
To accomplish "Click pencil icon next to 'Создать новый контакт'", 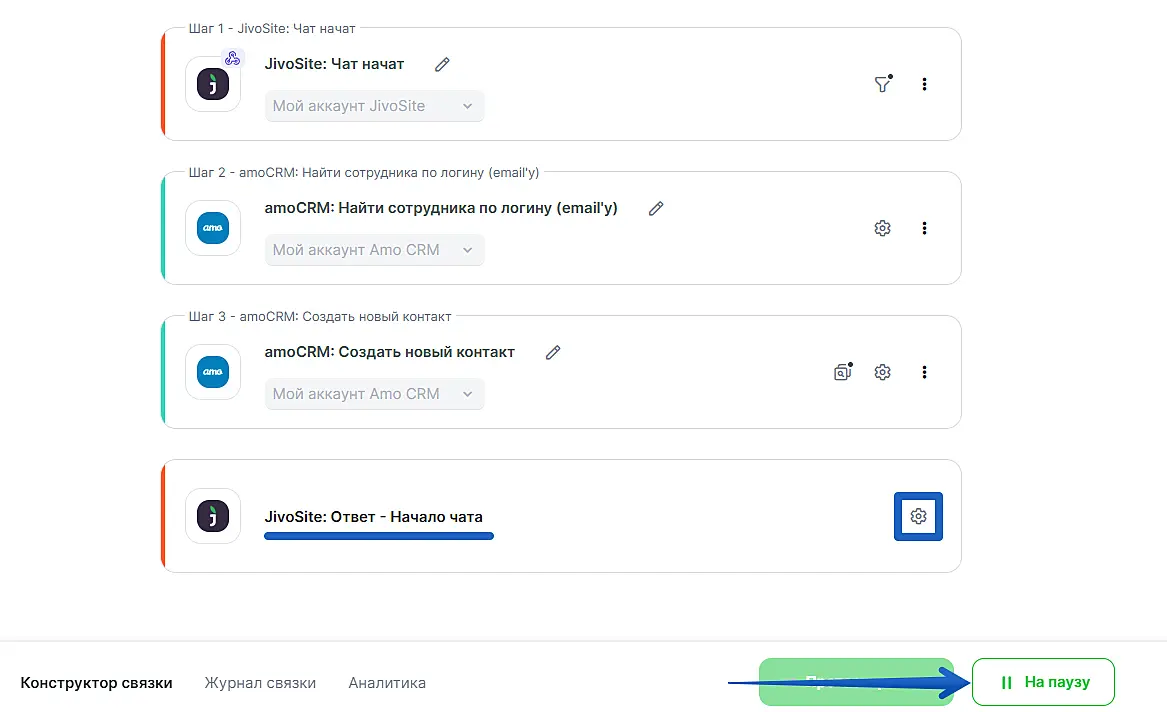I will 553,353.
